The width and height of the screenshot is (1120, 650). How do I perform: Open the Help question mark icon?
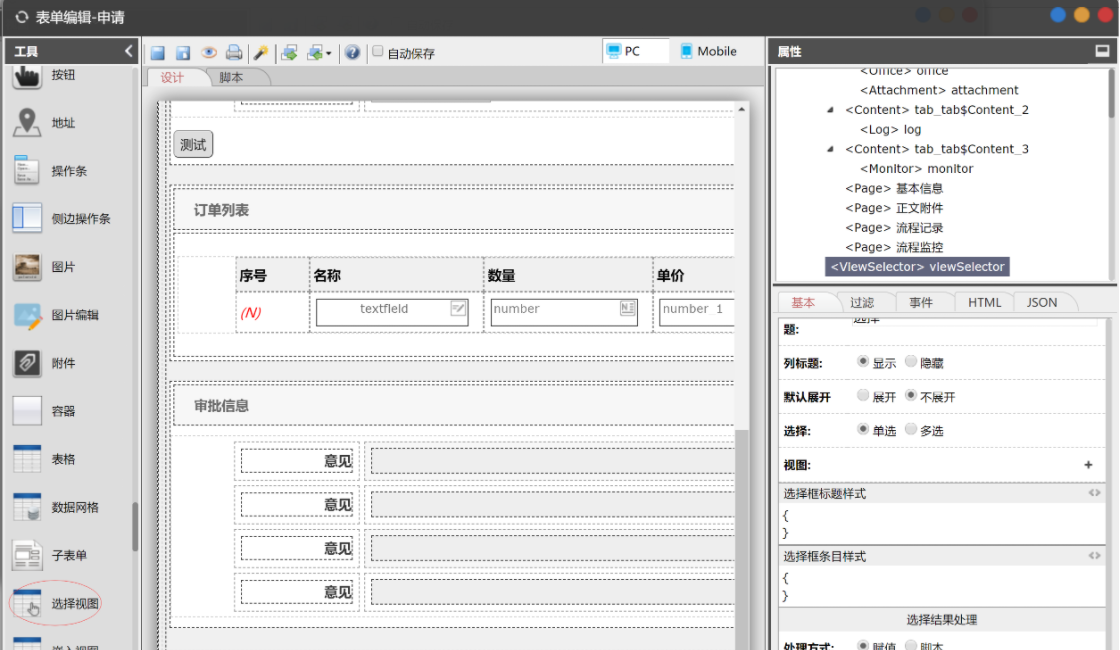pyautogui.click(x=352, y=53)
